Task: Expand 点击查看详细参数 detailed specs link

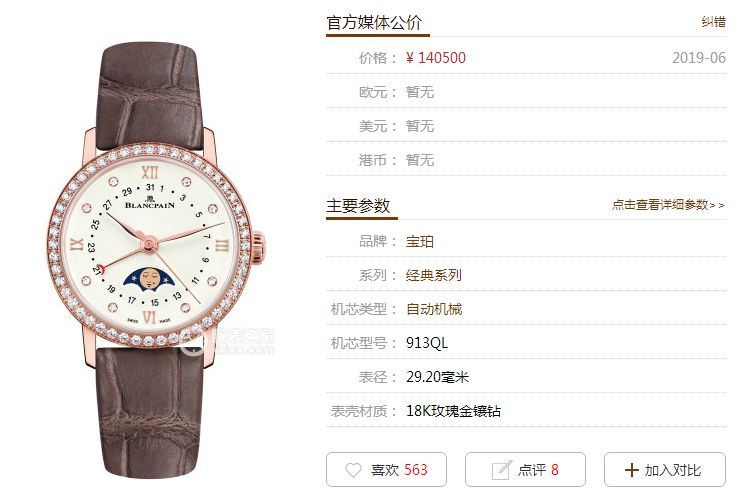Action: point(668,205)
